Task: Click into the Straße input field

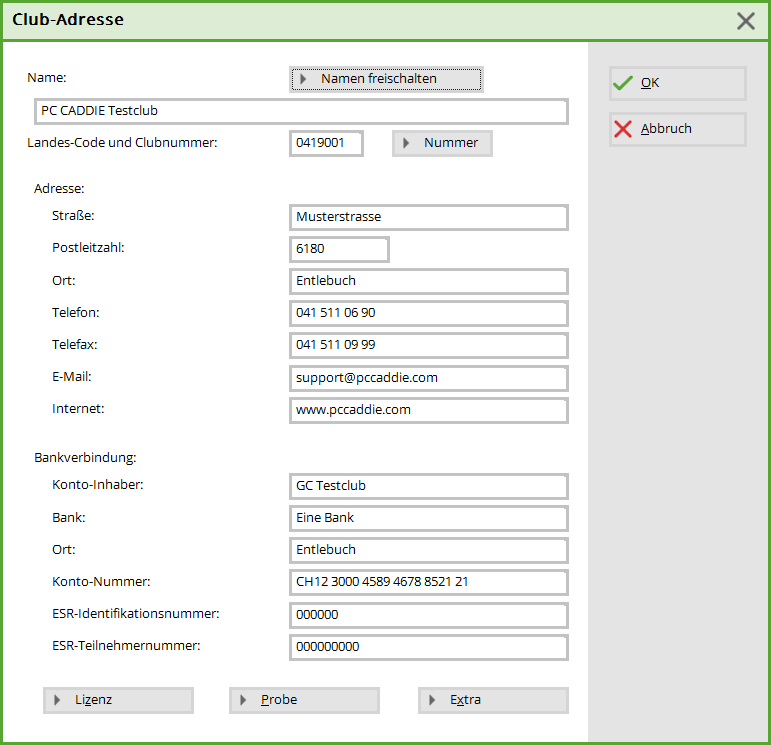Action: click(428, 217)
